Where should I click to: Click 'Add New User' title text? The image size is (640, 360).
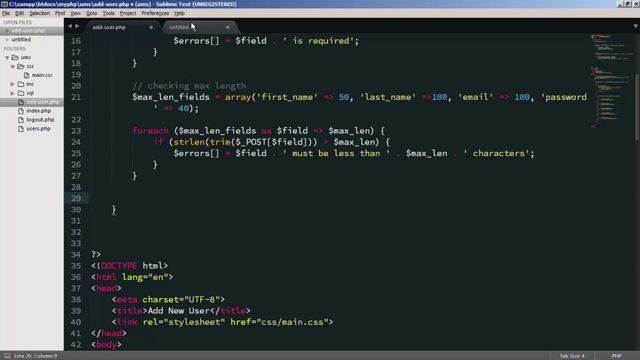click(179, 311)
